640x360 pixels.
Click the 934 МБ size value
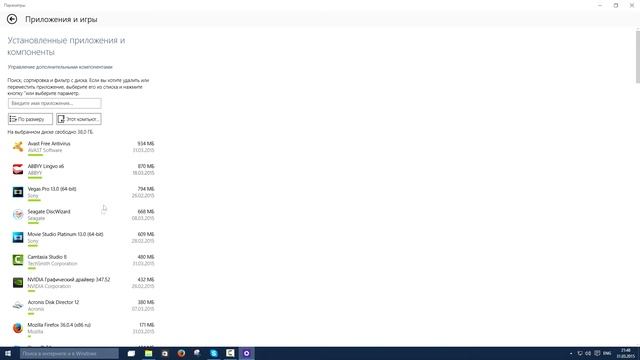pyautogui.click(x=146, y=144)
